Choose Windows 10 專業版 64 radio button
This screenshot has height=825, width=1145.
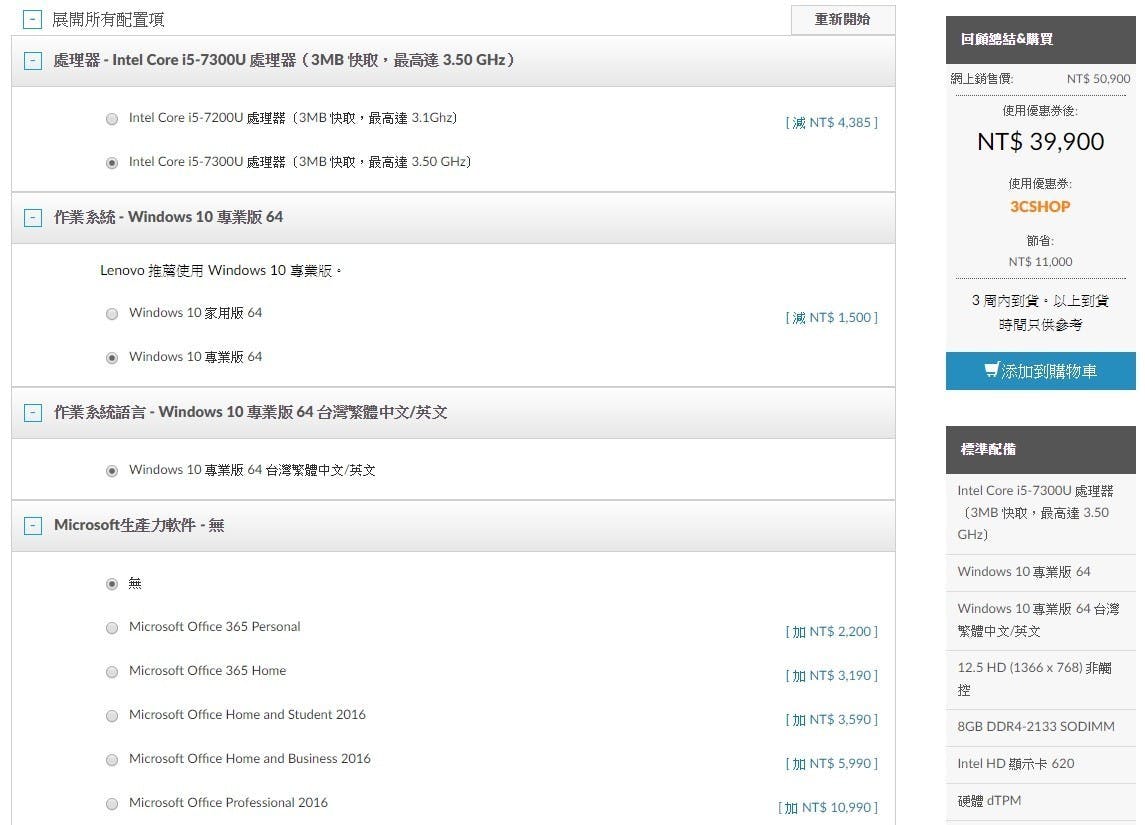pos(112,358)
